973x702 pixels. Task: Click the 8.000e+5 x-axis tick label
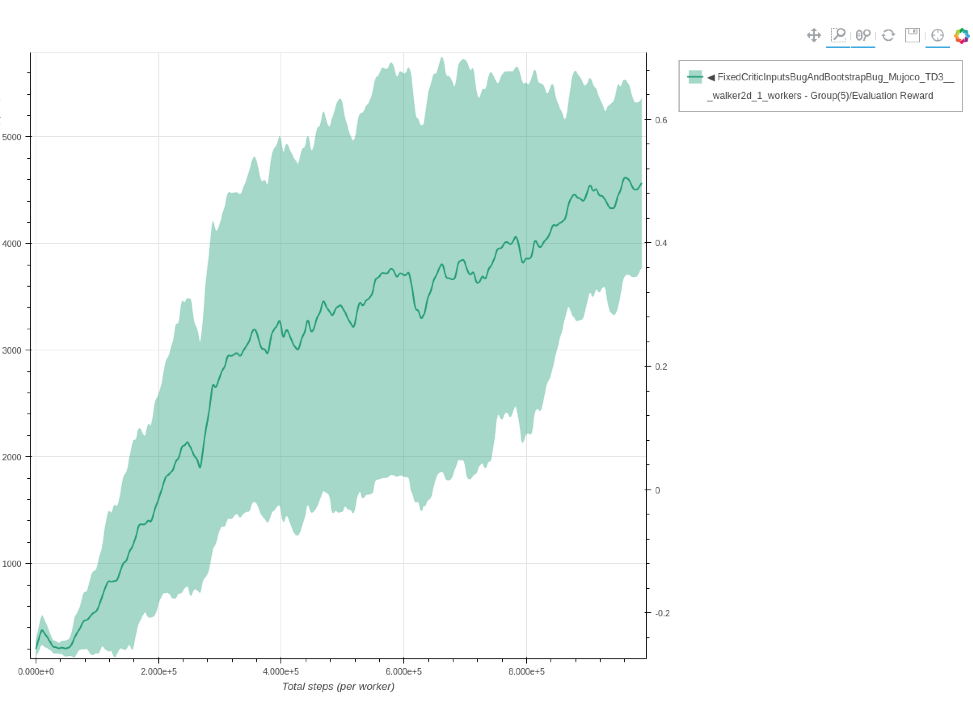tap(526, 671)
